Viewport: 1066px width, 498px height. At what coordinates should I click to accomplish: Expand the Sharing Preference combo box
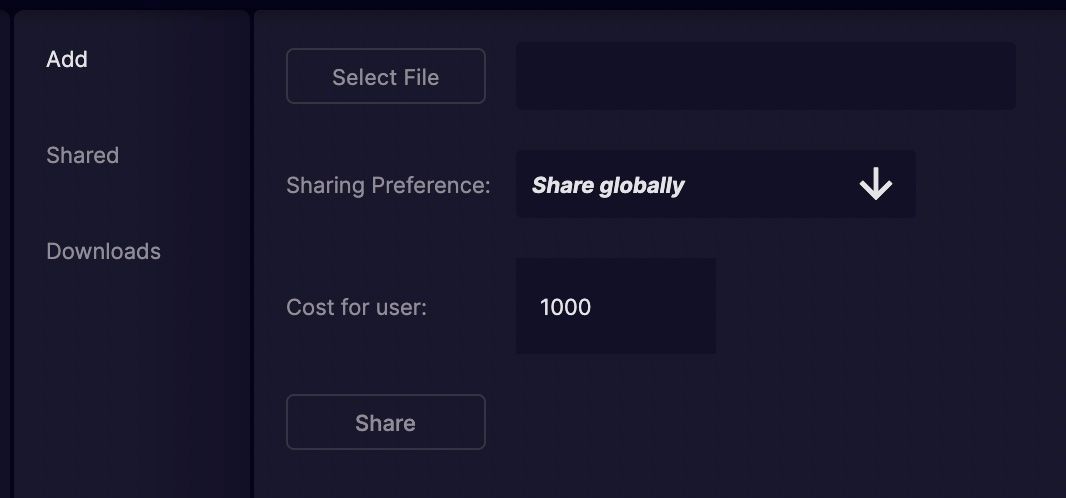point(715,184)
